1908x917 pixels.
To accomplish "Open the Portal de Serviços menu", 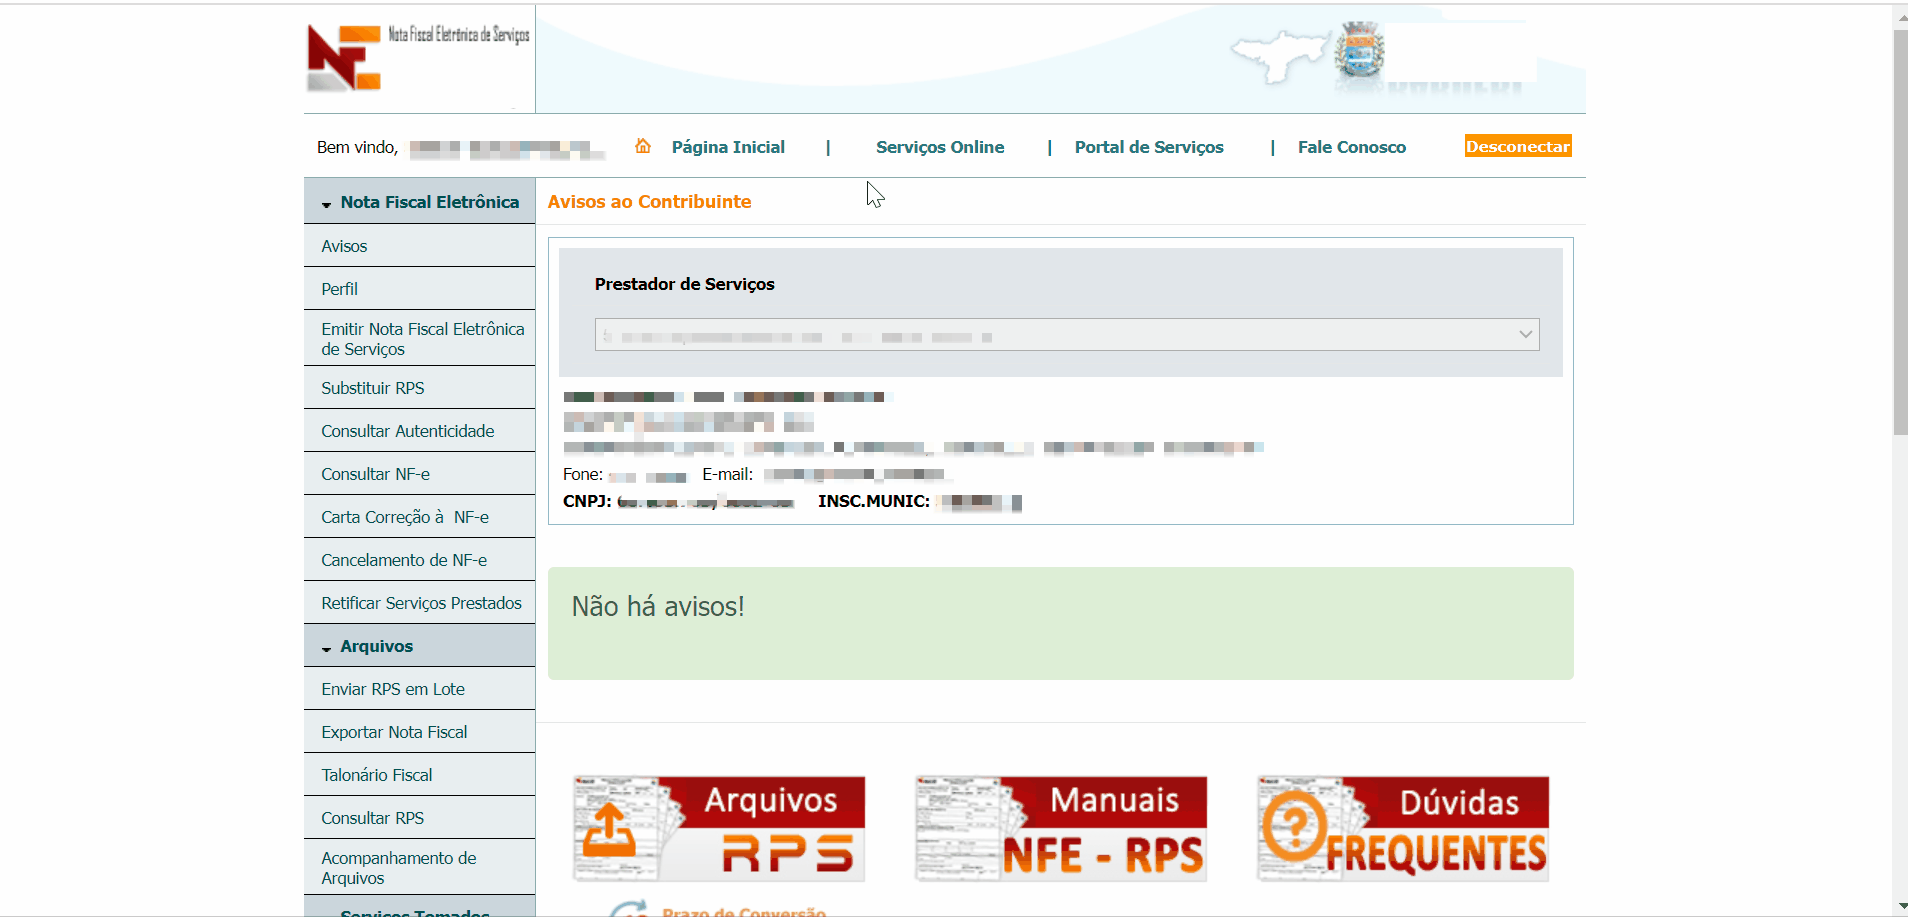I will [x=1148, y=147].
